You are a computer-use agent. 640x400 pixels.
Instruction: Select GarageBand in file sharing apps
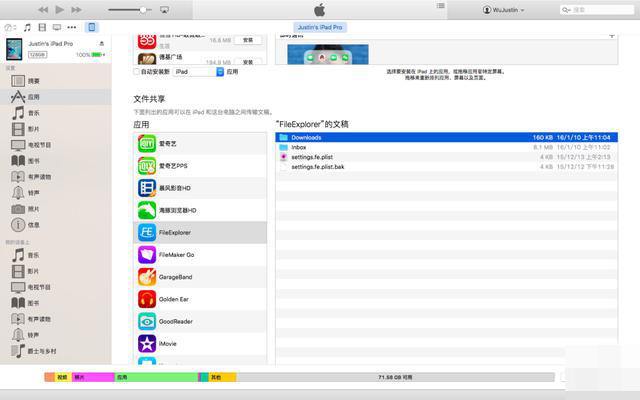(x=200, y=277)
